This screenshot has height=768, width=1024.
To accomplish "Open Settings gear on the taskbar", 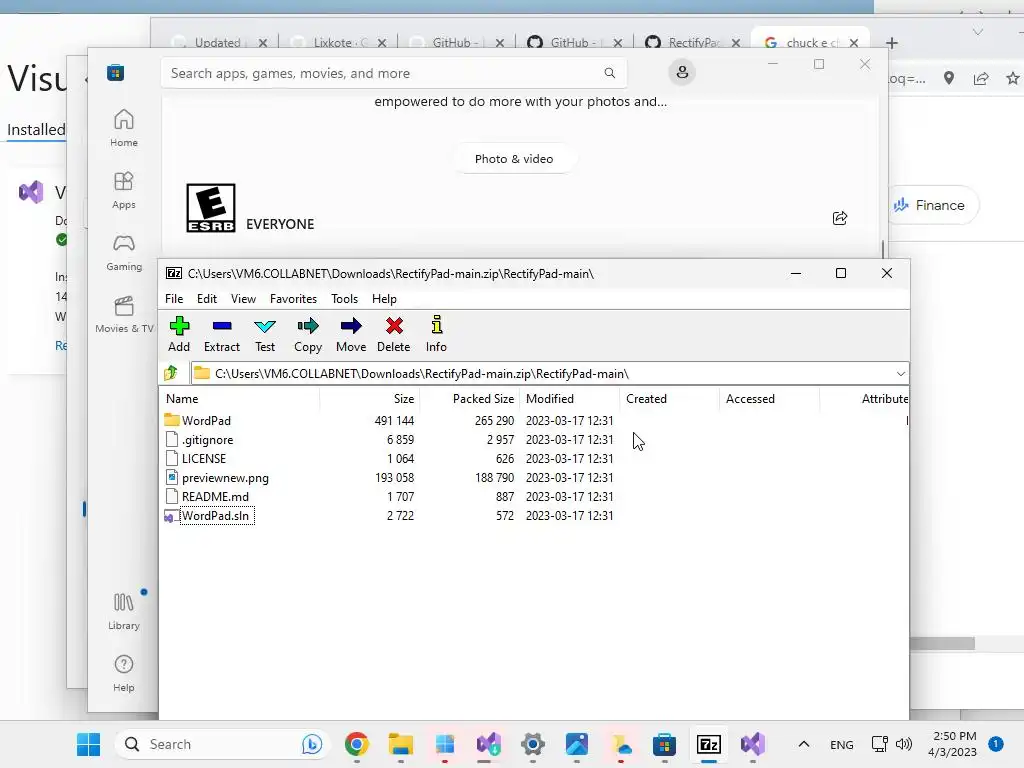I will [533, 744].
